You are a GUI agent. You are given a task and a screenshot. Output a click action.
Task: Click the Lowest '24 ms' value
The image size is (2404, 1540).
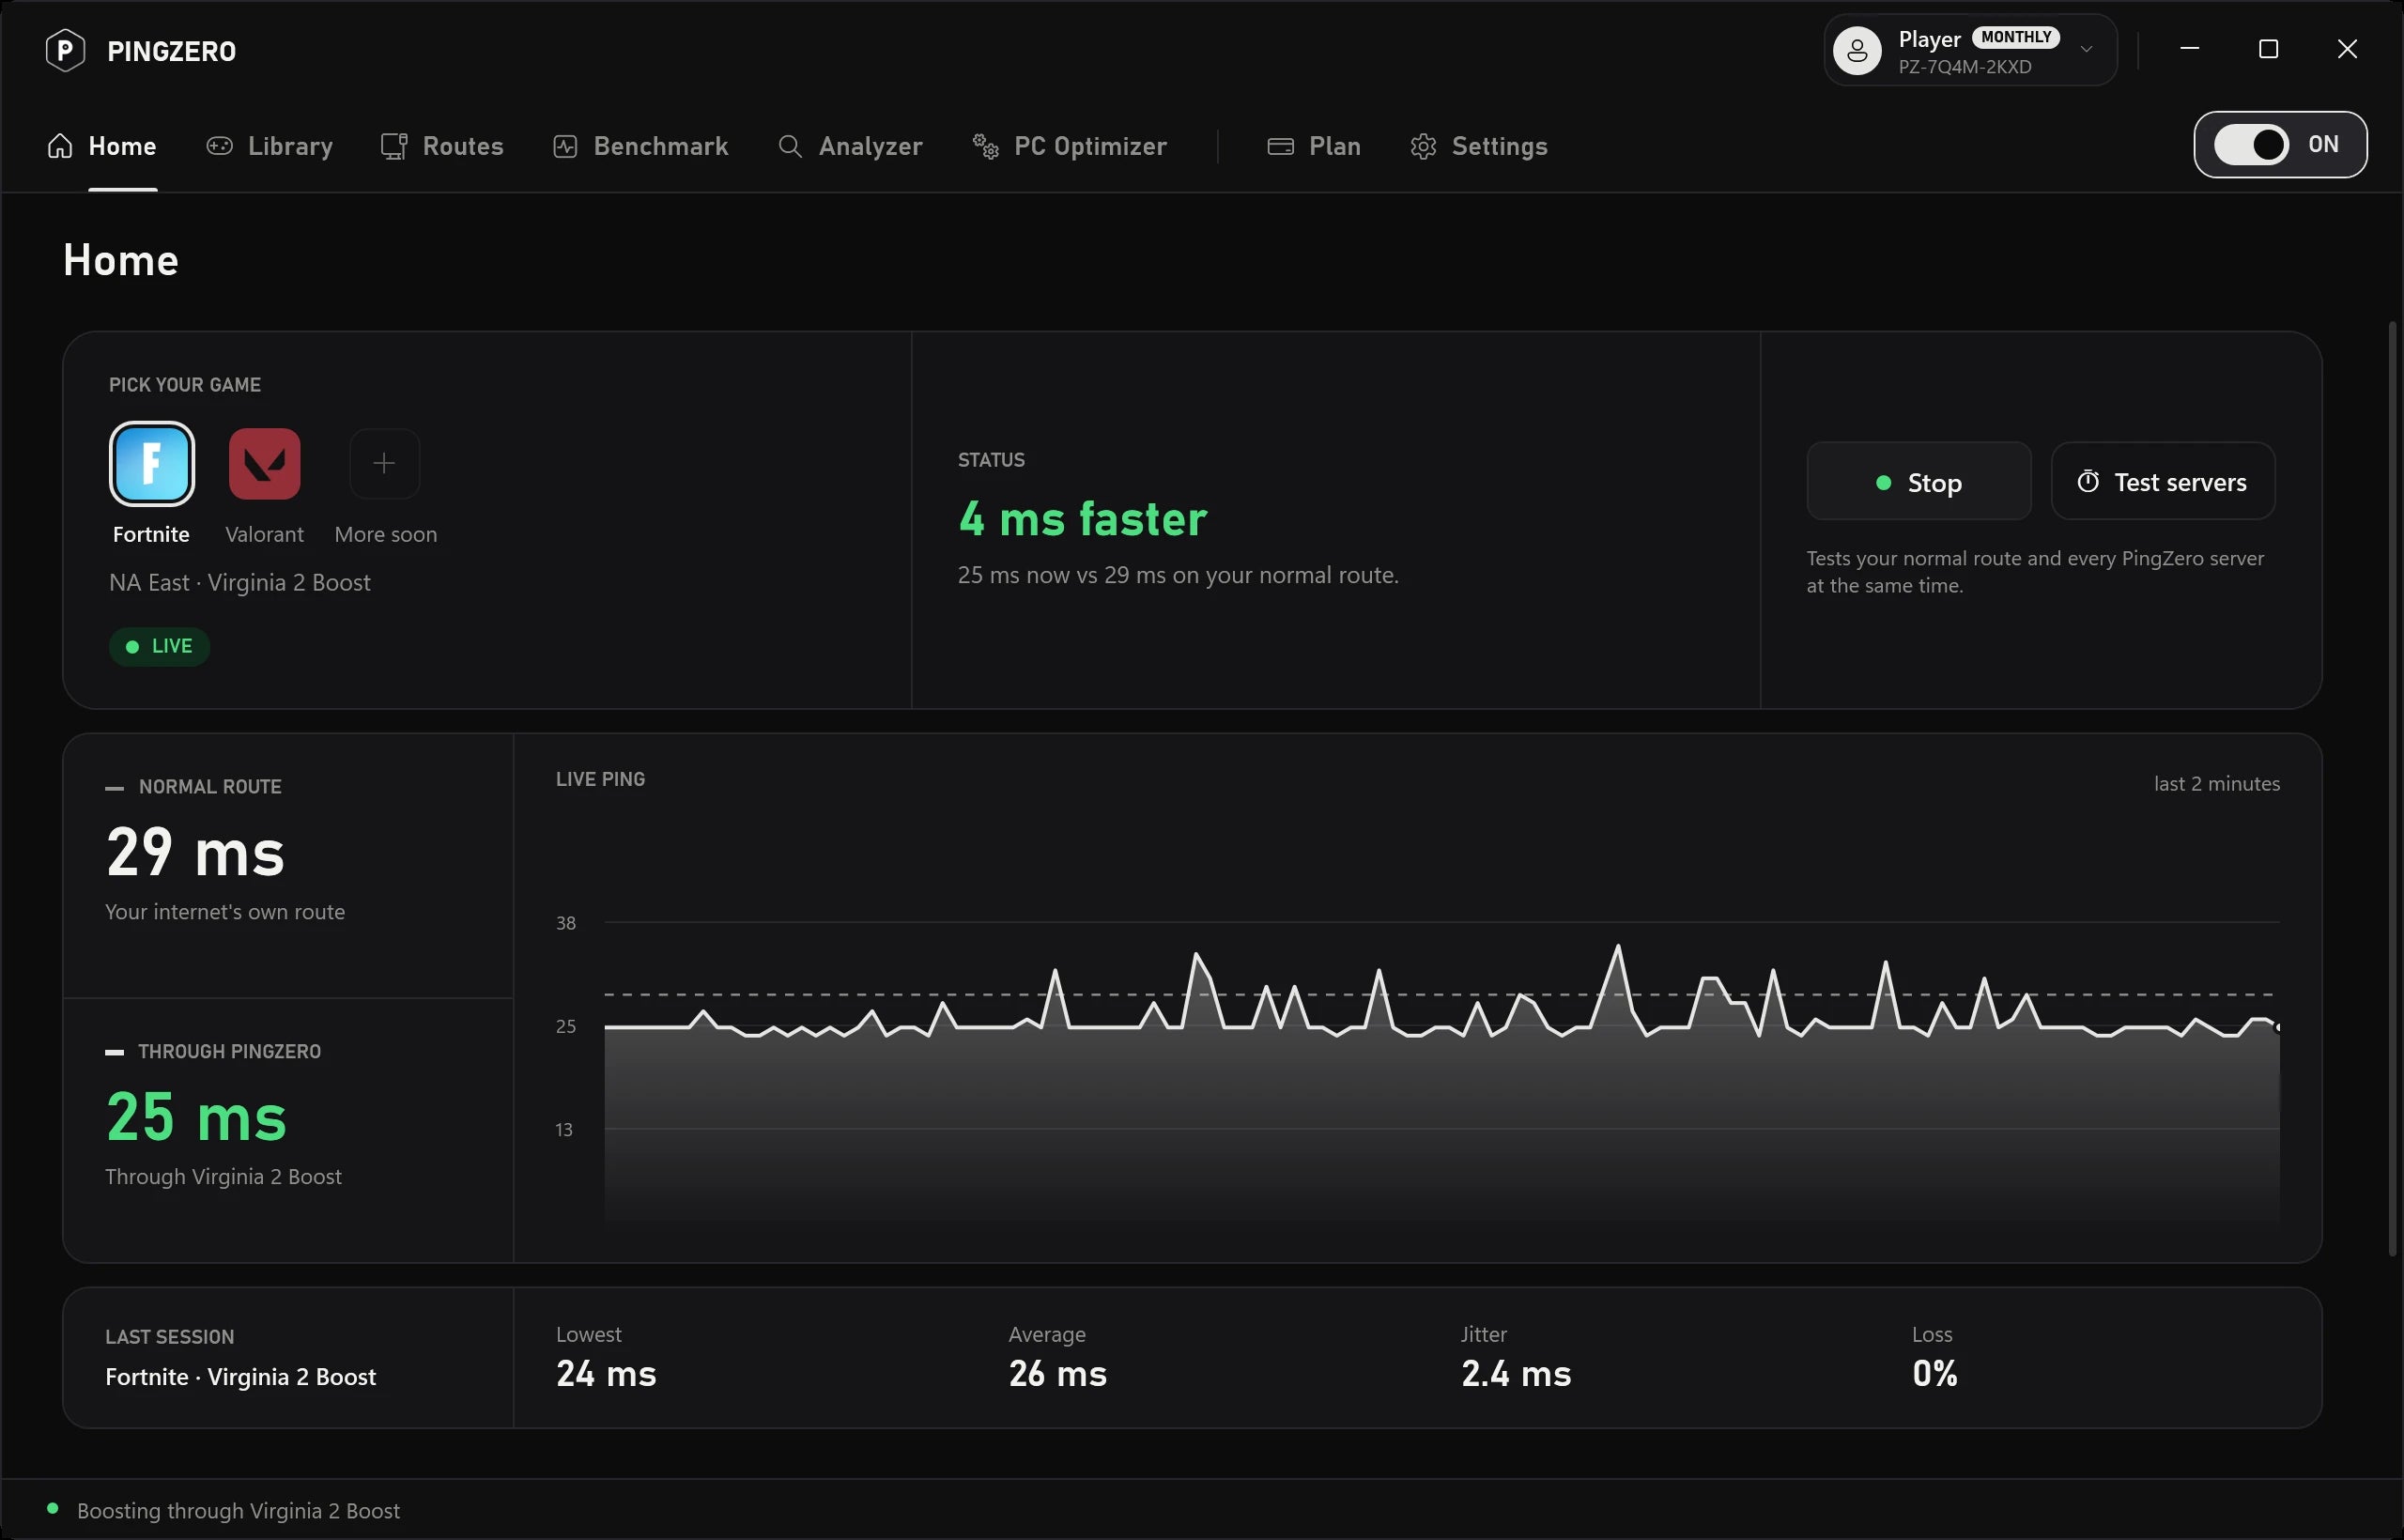(x=606, y=1373)
